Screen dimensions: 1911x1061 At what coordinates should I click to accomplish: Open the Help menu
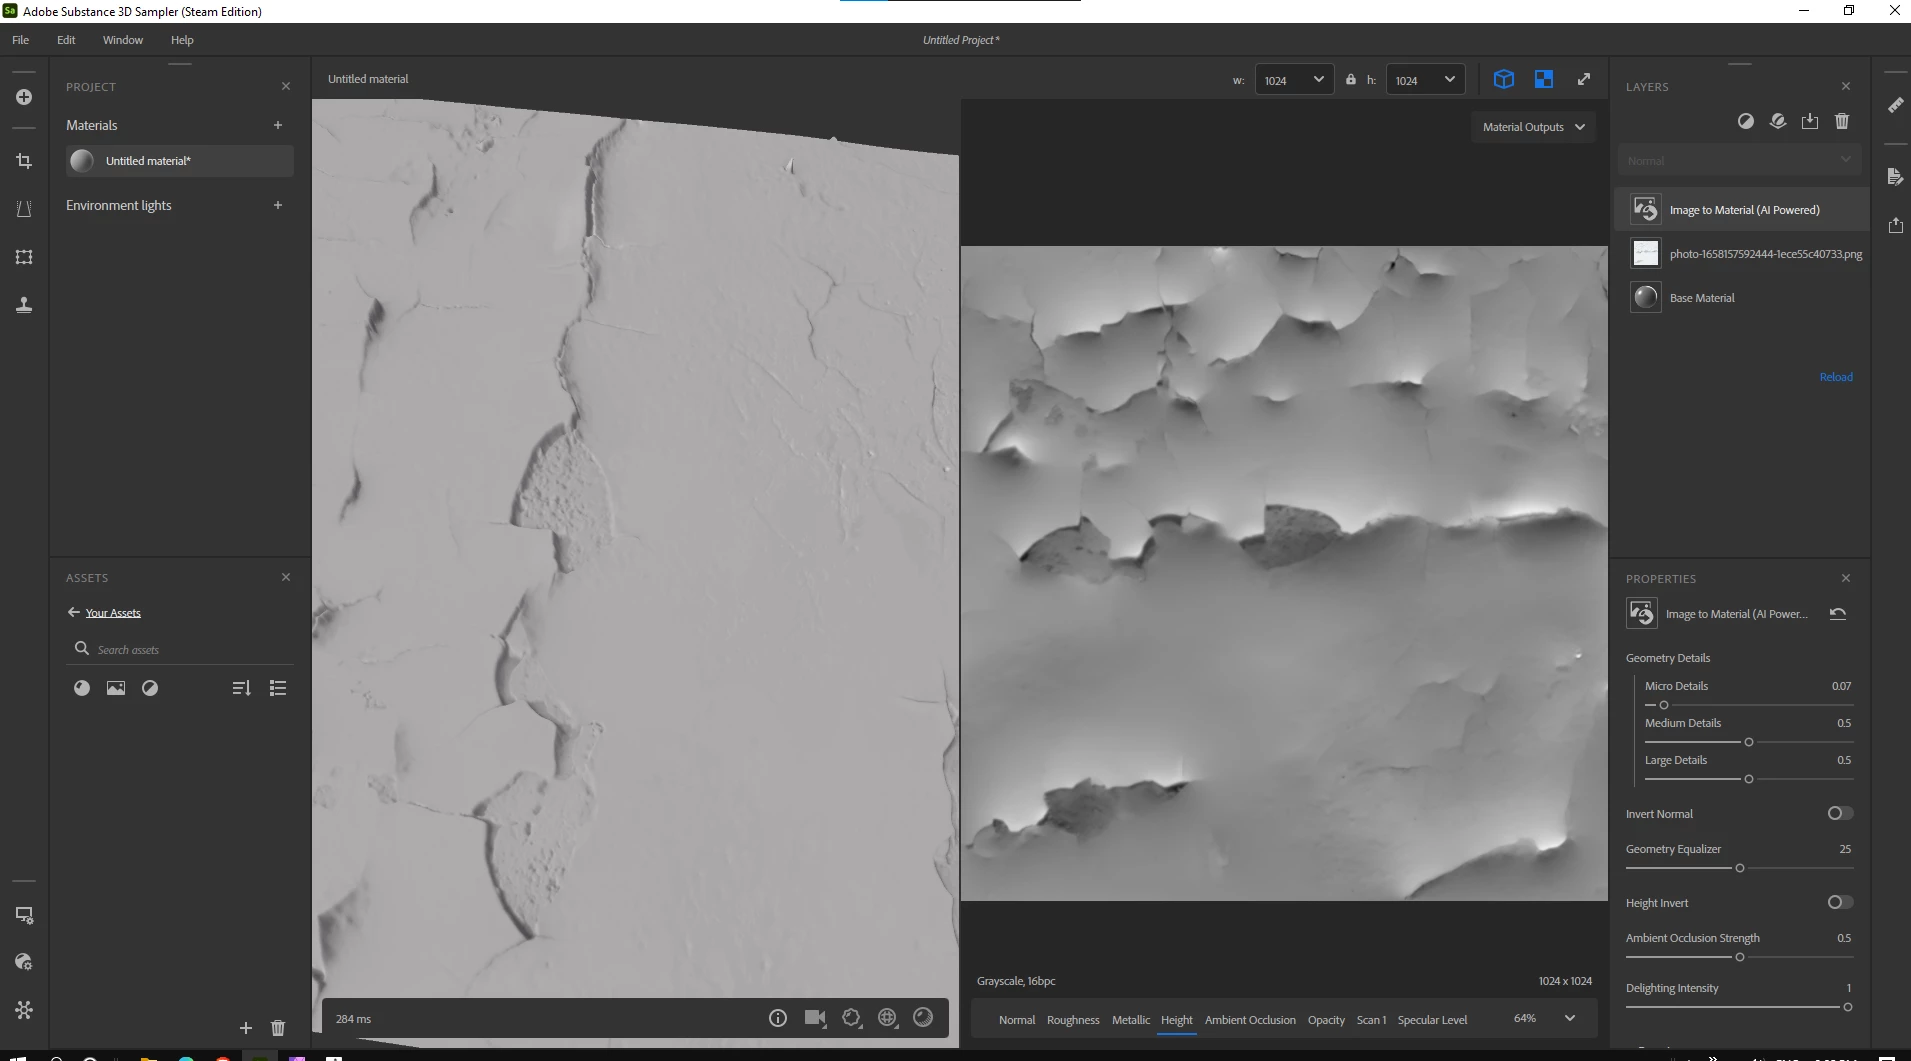tap(182, 40)
